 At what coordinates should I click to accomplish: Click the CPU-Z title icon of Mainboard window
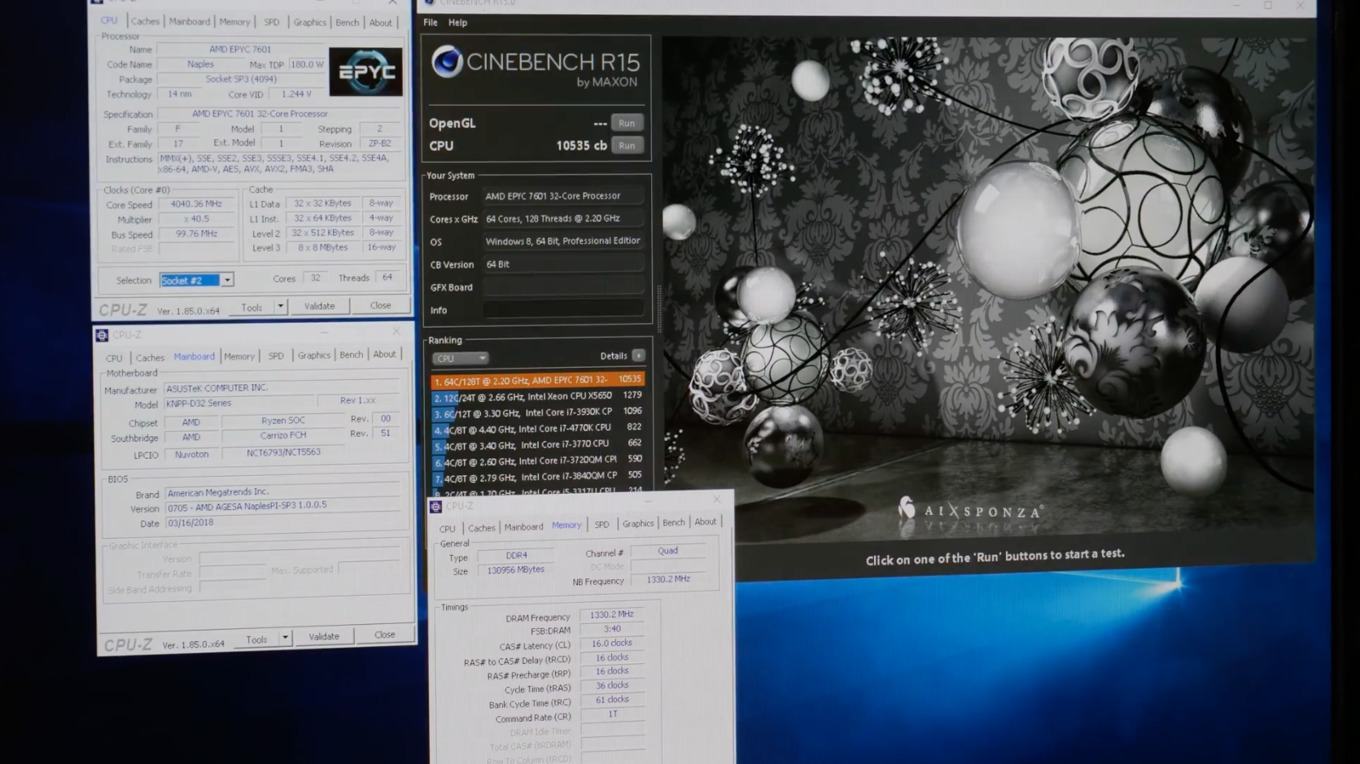[x=102, y=335]
